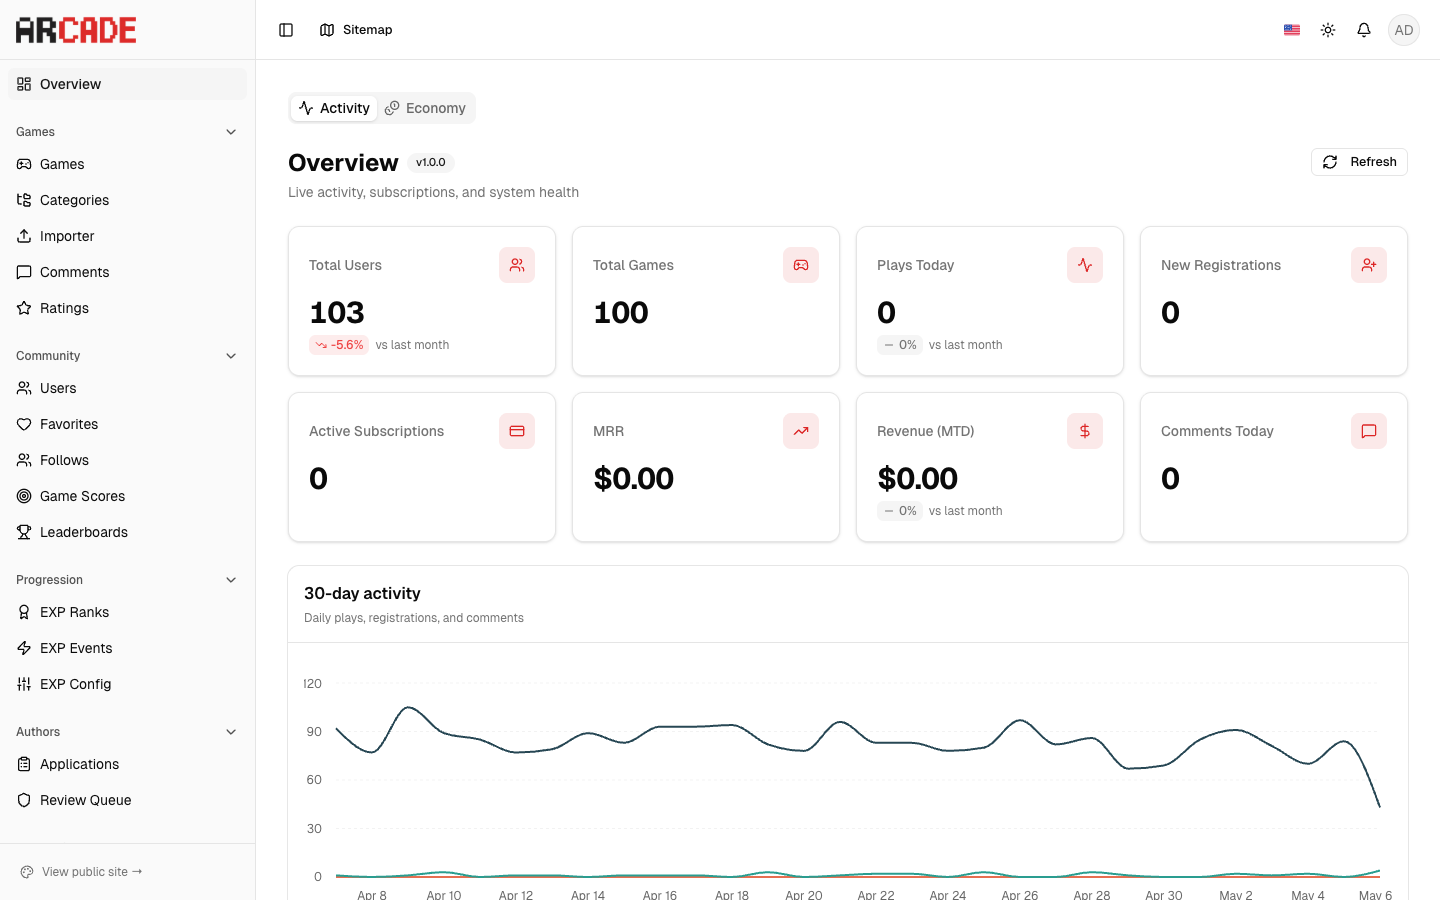This screenshot has width=1440, height=900.
Task: Click the EXP Config sliders icon
Action: point(24,684)
